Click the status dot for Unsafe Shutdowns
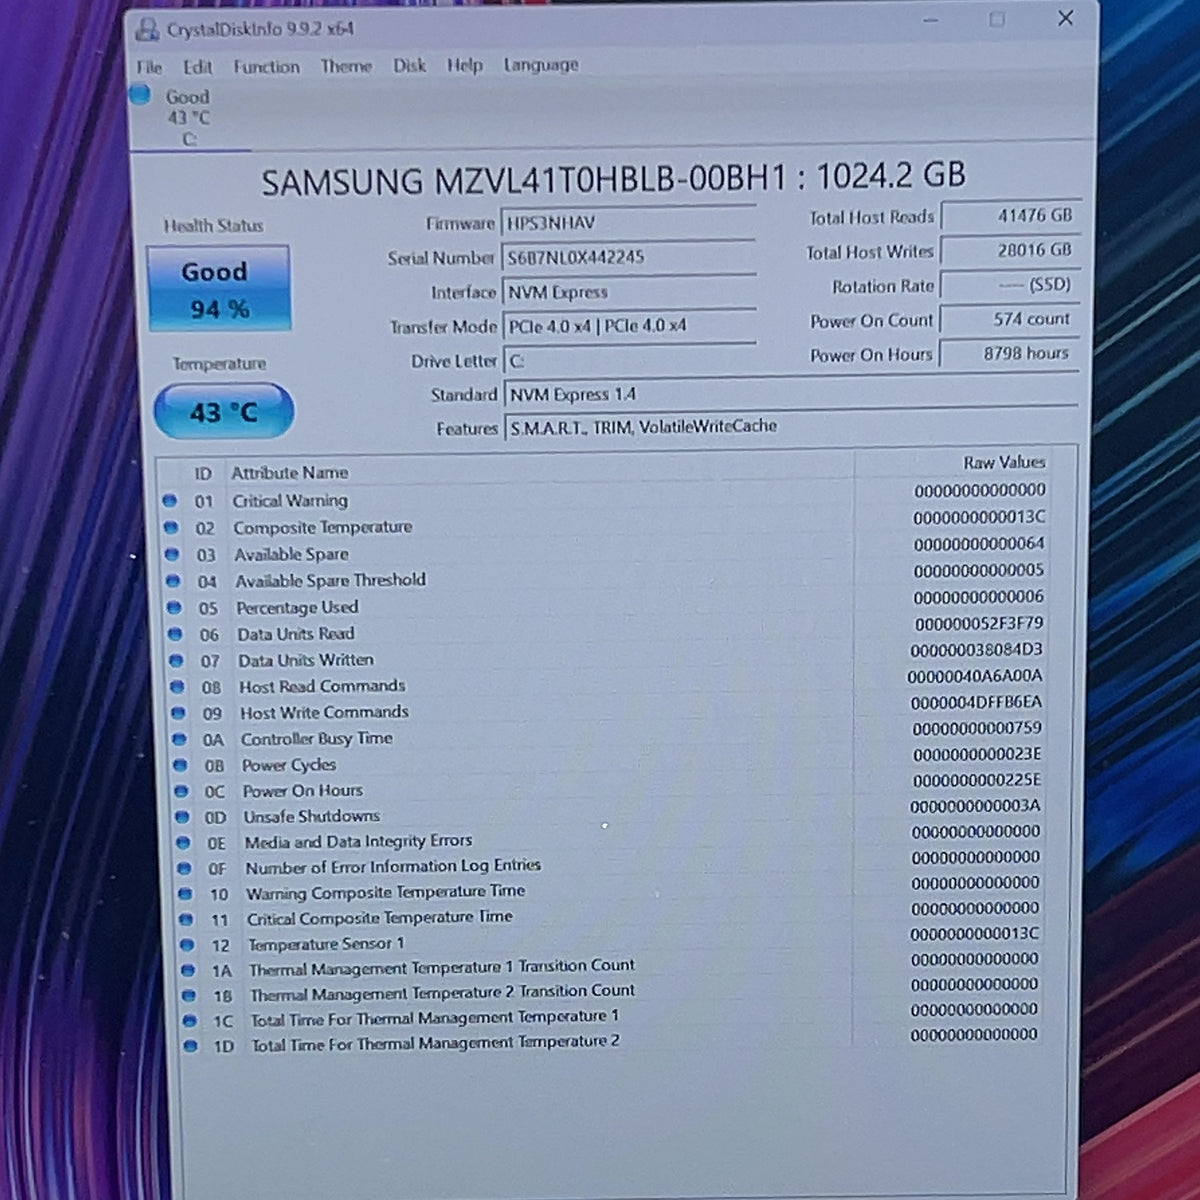Image resolution: width=1200 pixels, height=1200 pixels. tap(182, 817)
